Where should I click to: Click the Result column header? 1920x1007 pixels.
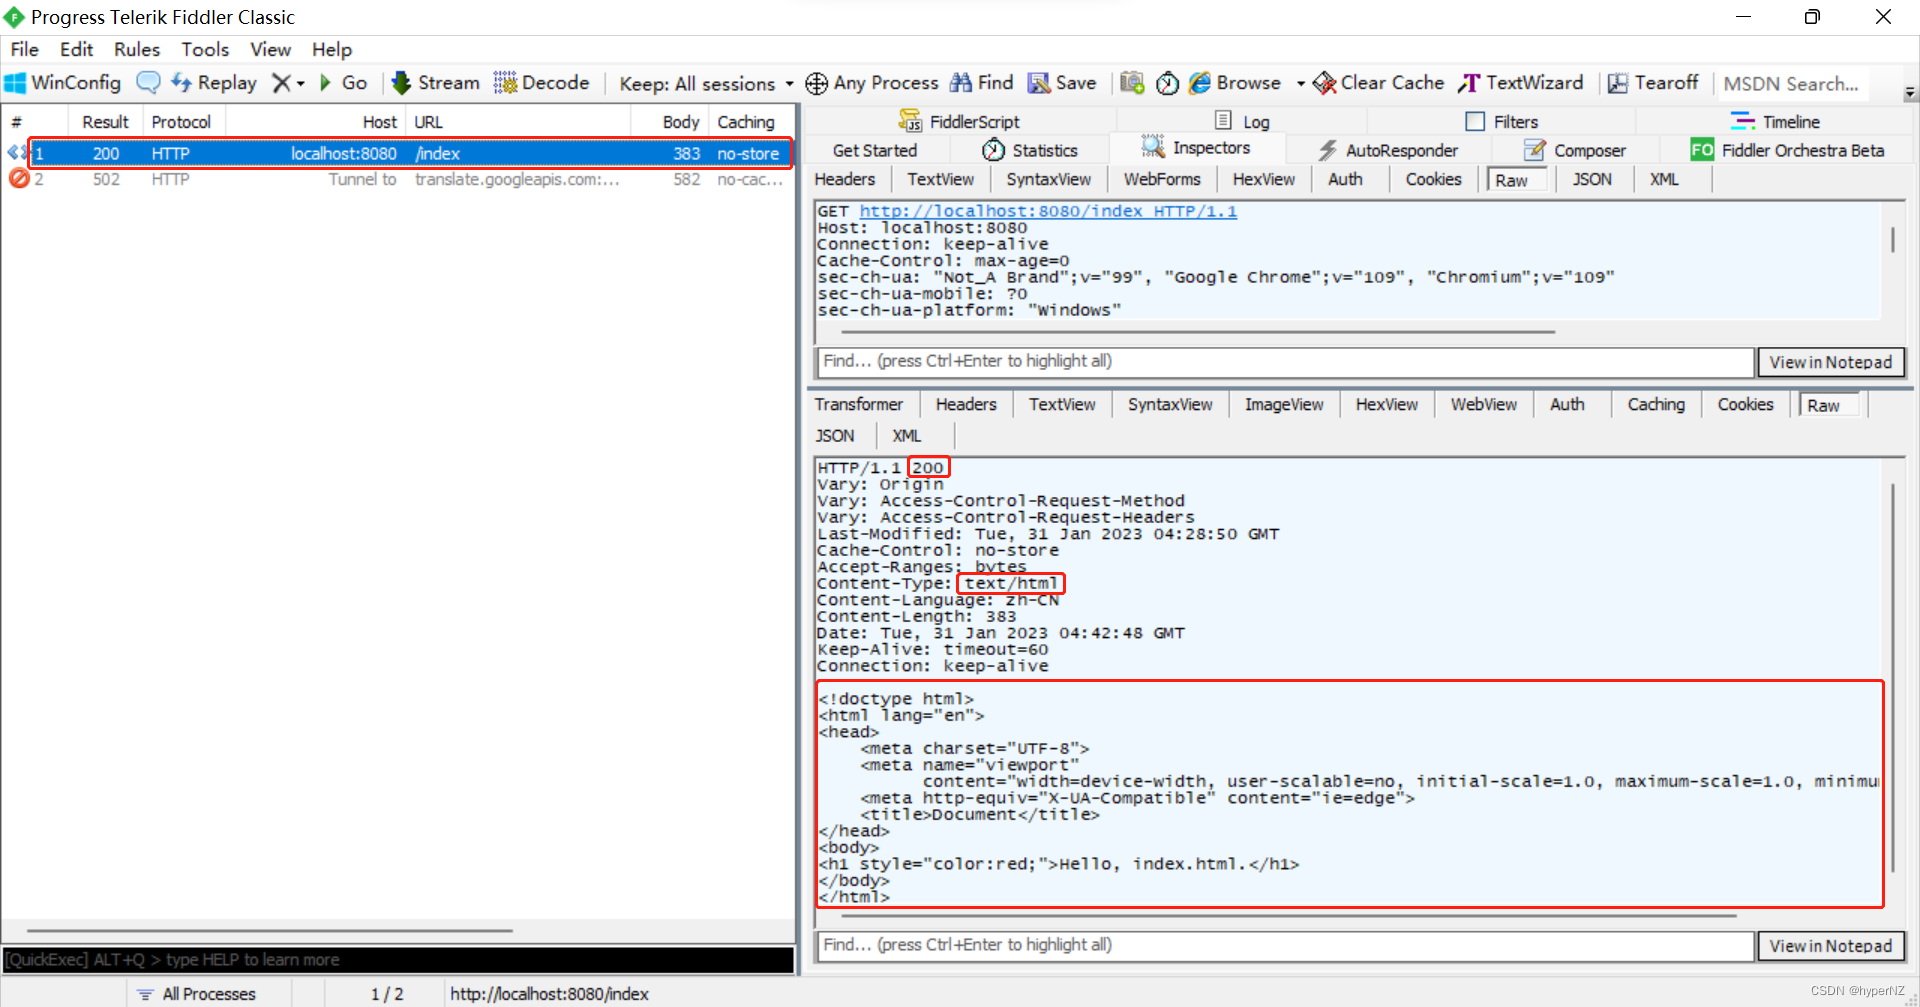pyautogui.click(x=106, y=121)
